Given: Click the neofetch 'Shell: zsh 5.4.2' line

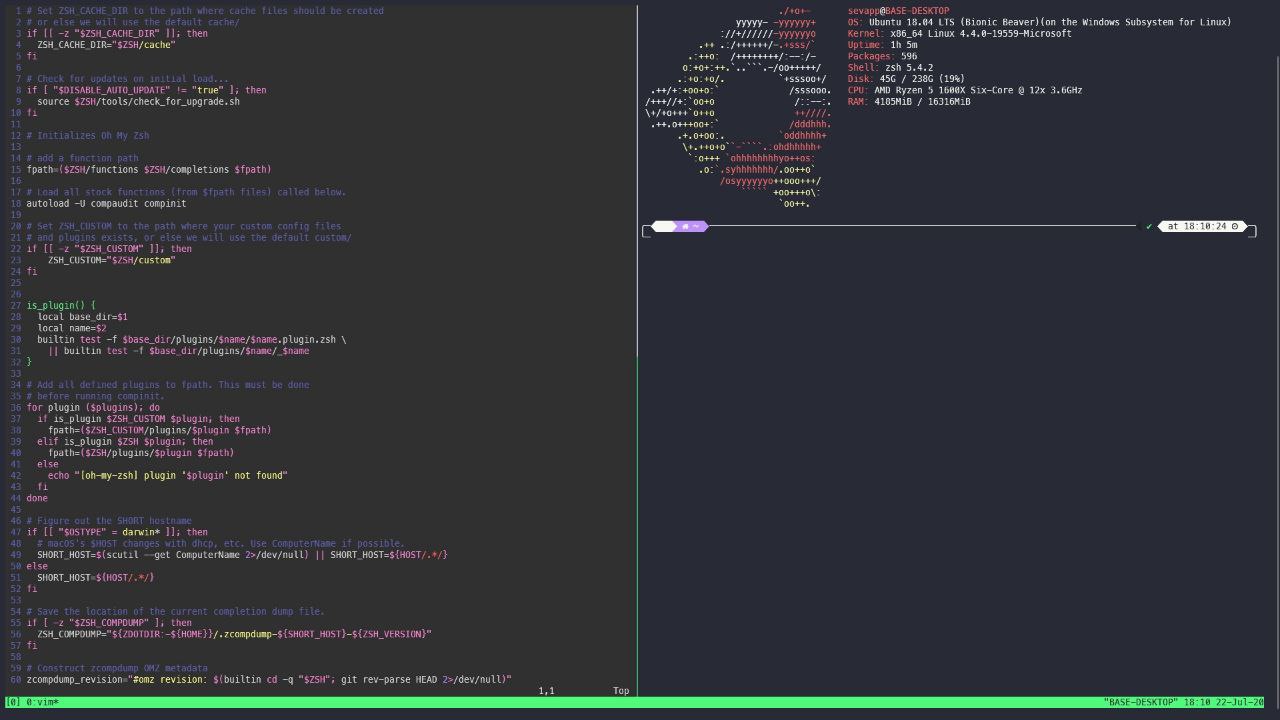Looking at the screenshot, I should pyautogui.click(x=890, y=68).
